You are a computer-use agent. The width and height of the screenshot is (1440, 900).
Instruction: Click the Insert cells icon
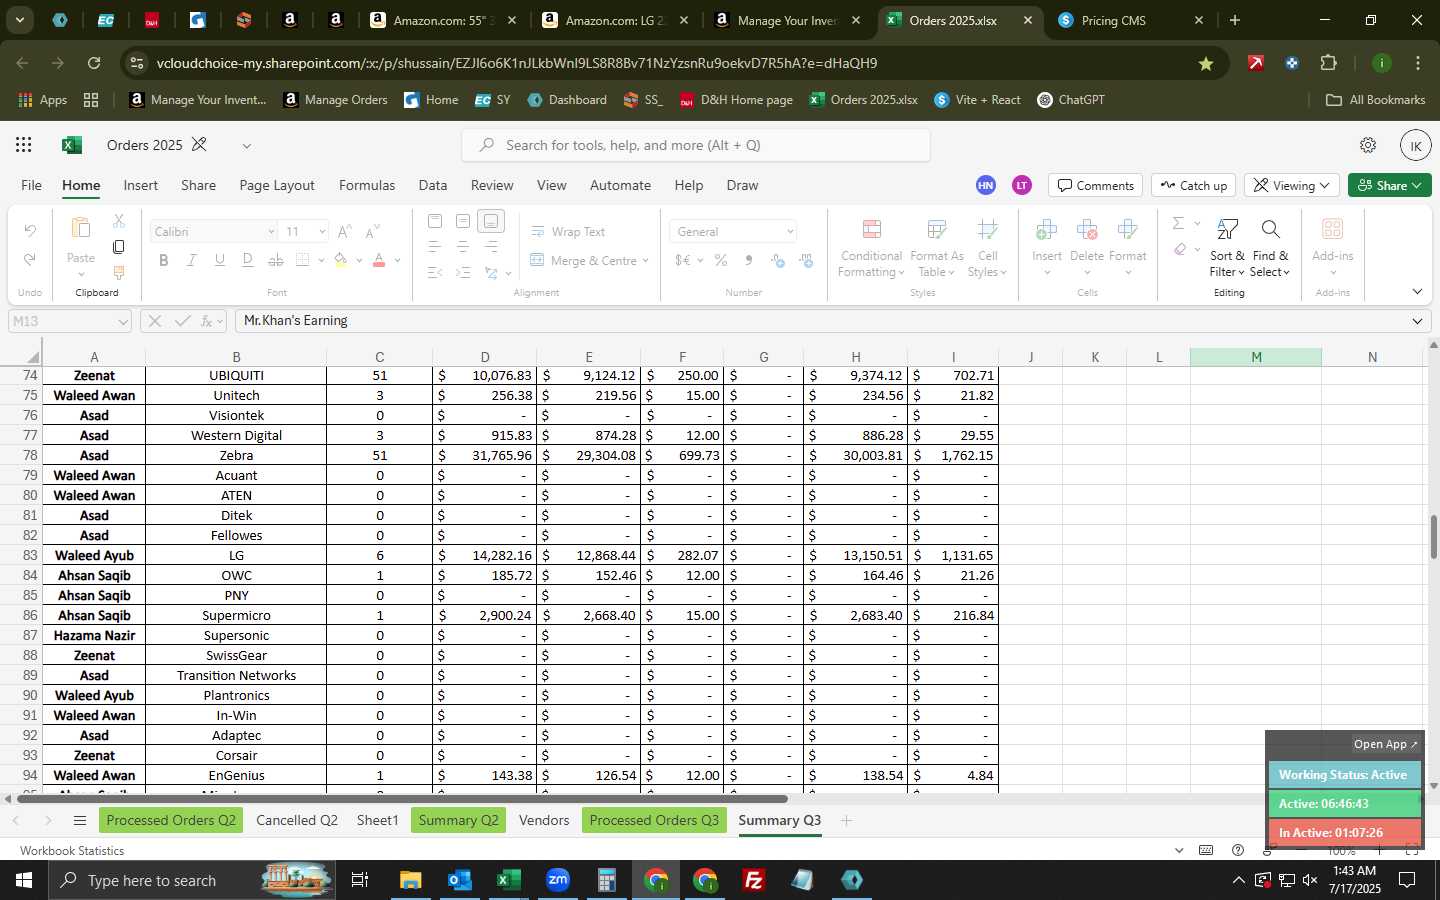(x=1047, y=231)
